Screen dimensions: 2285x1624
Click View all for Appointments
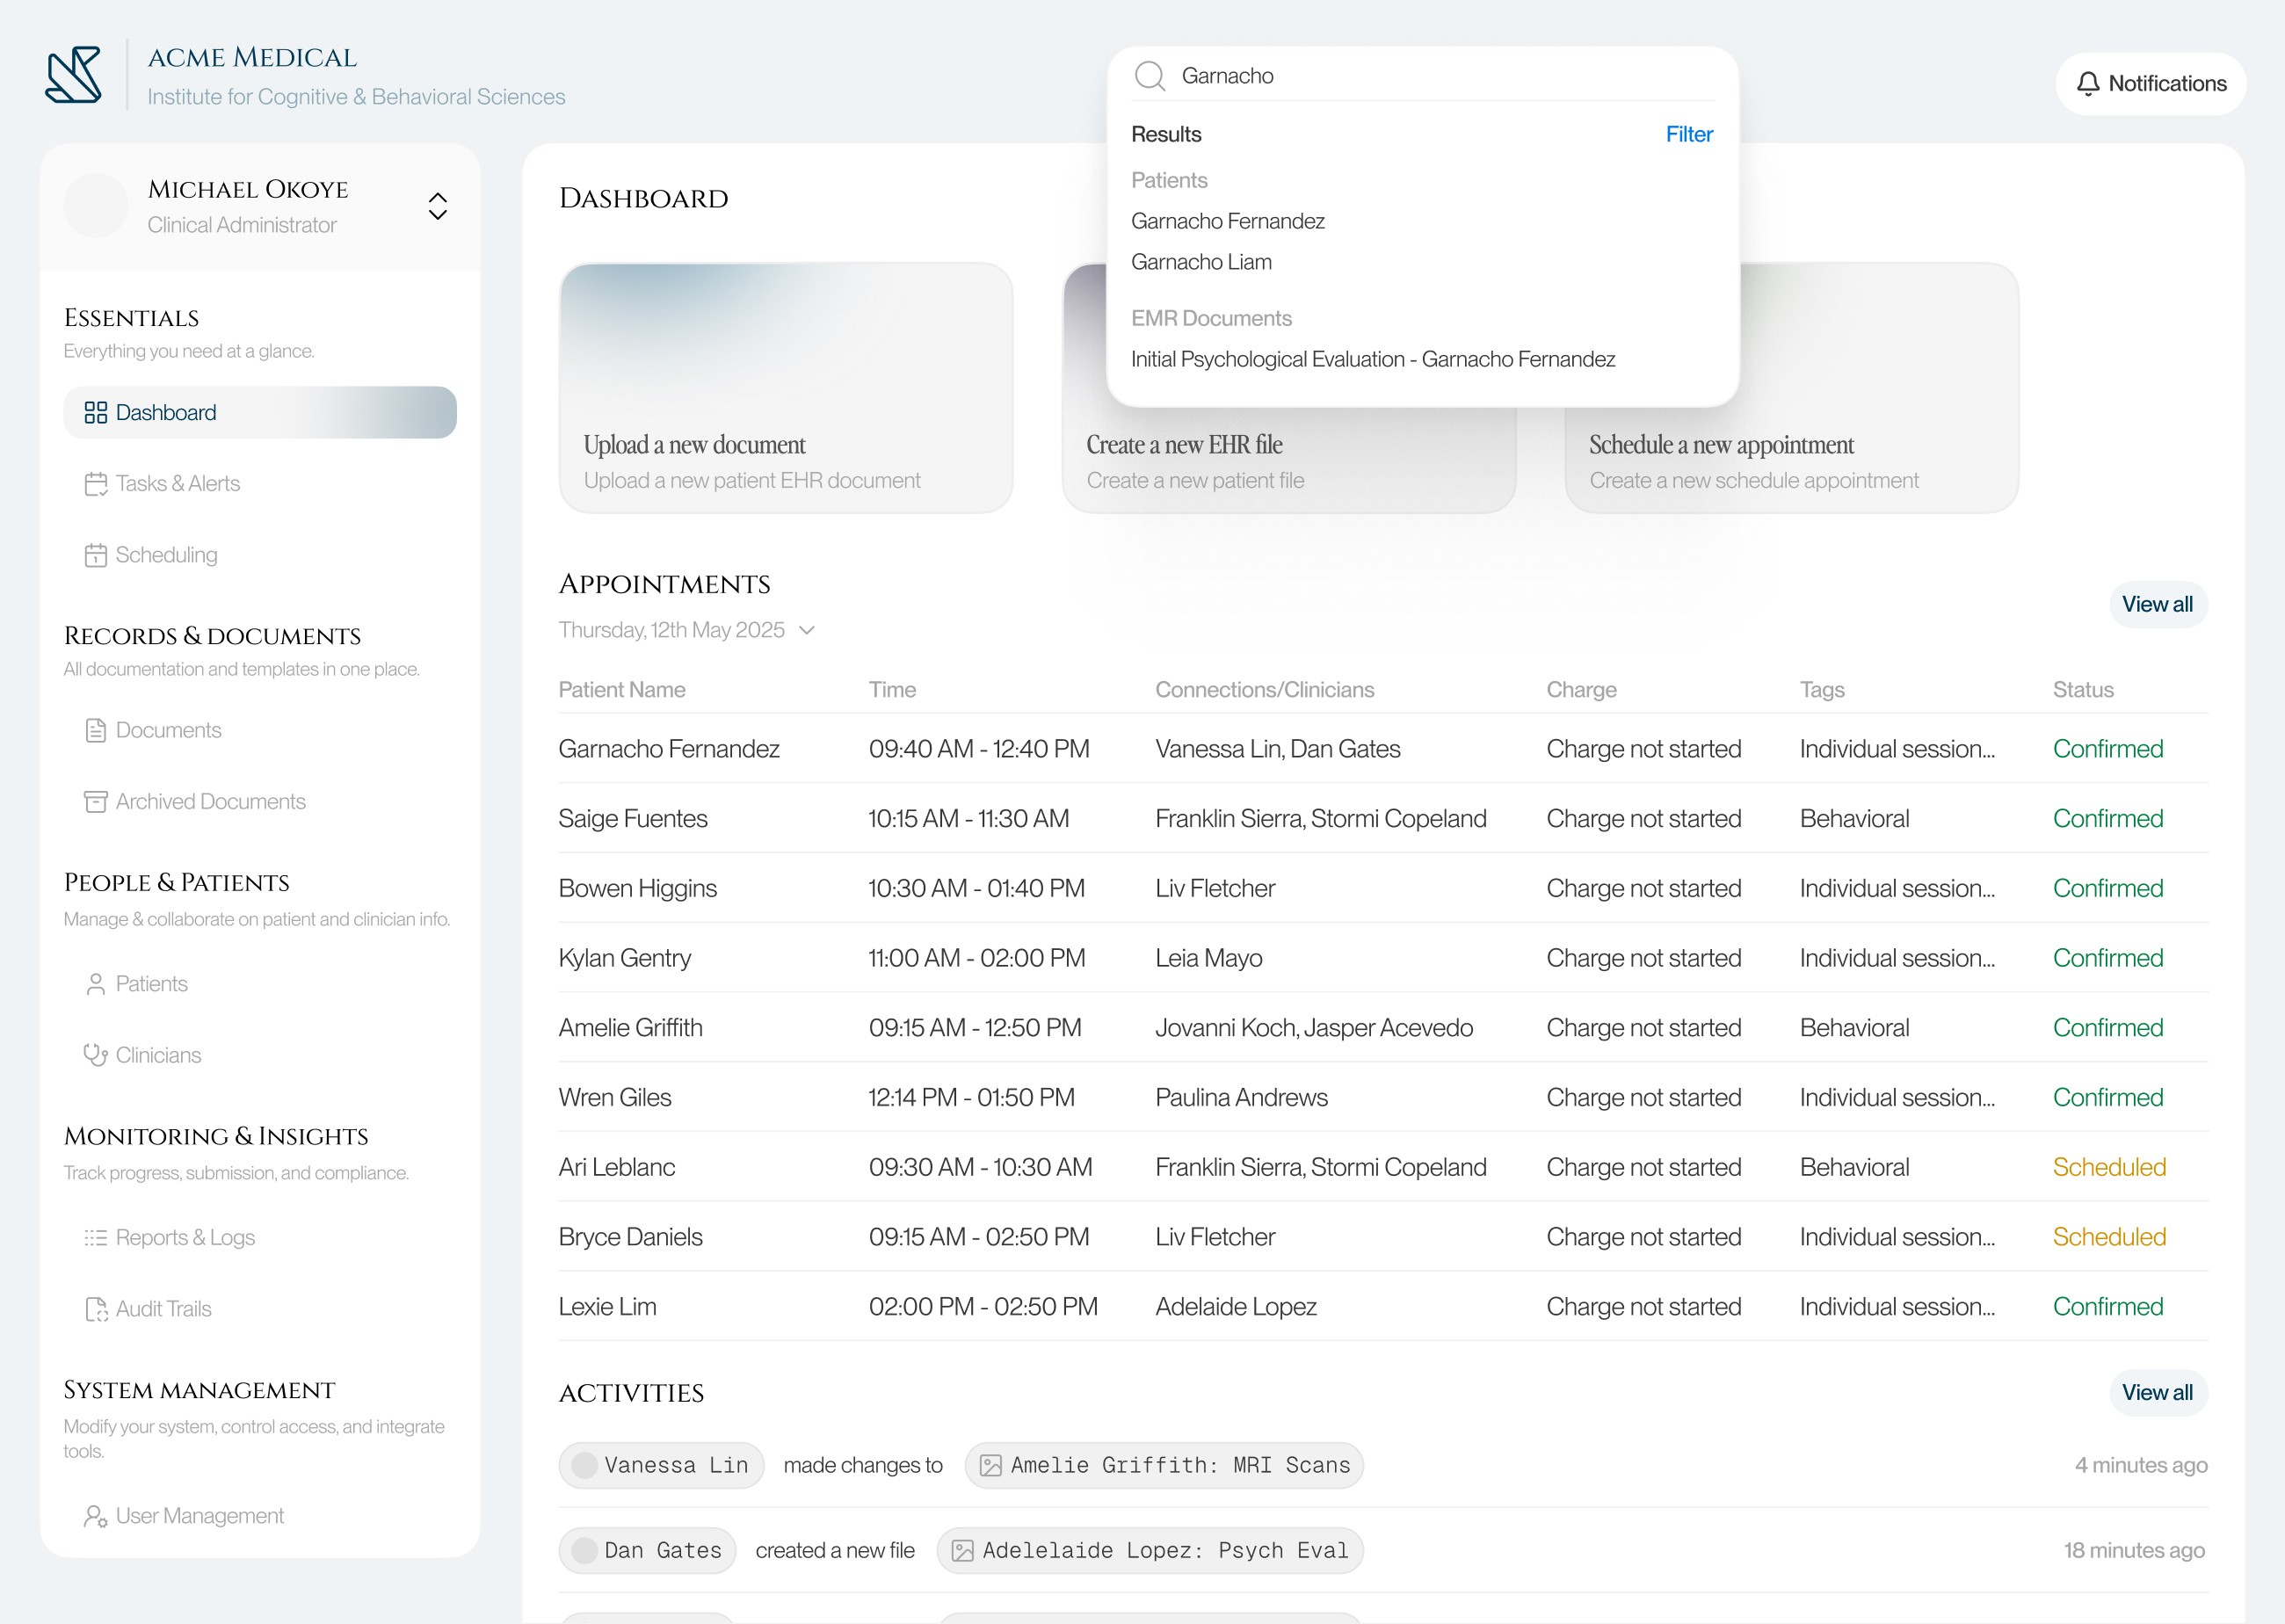tap(2157, 604)
